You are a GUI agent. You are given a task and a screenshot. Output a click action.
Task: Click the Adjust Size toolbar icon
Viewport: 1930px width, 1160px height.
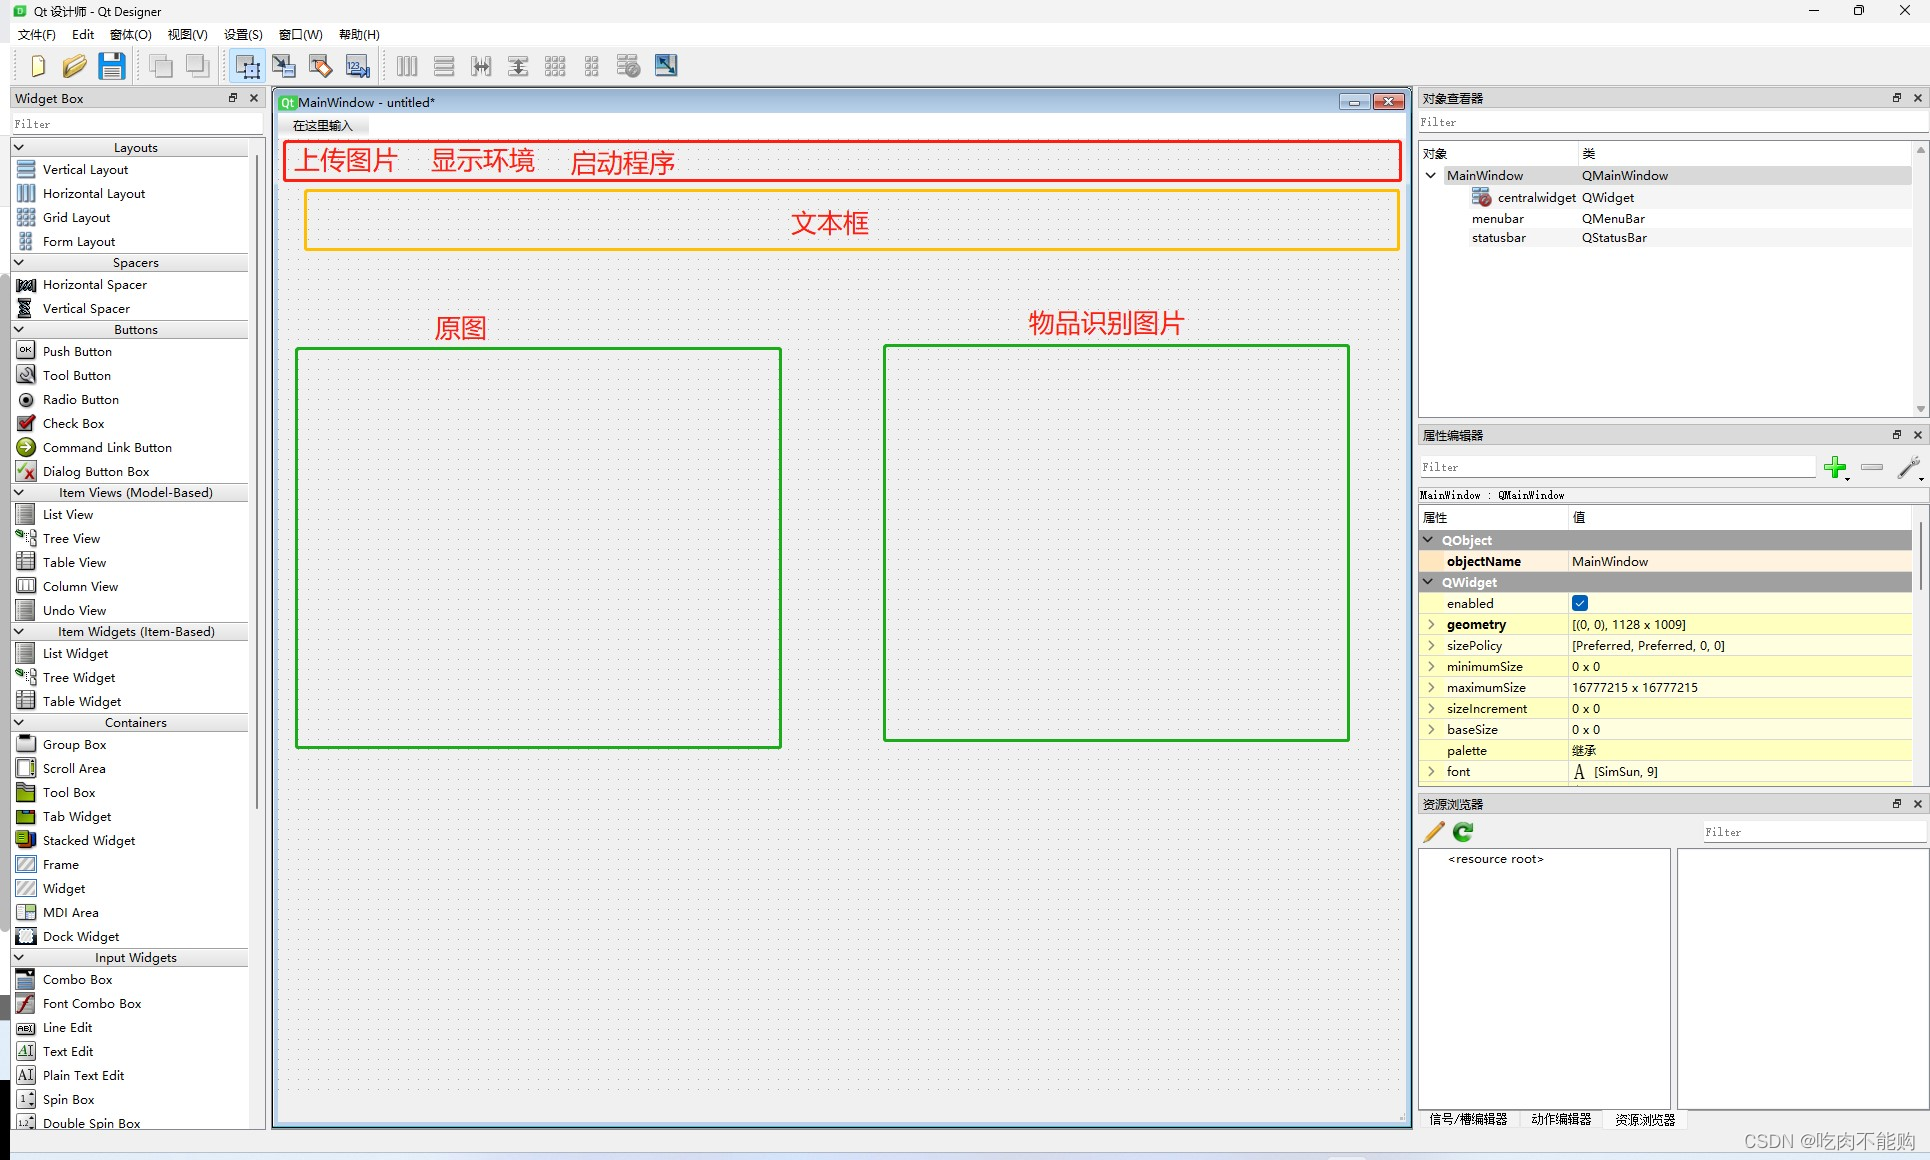666,66
